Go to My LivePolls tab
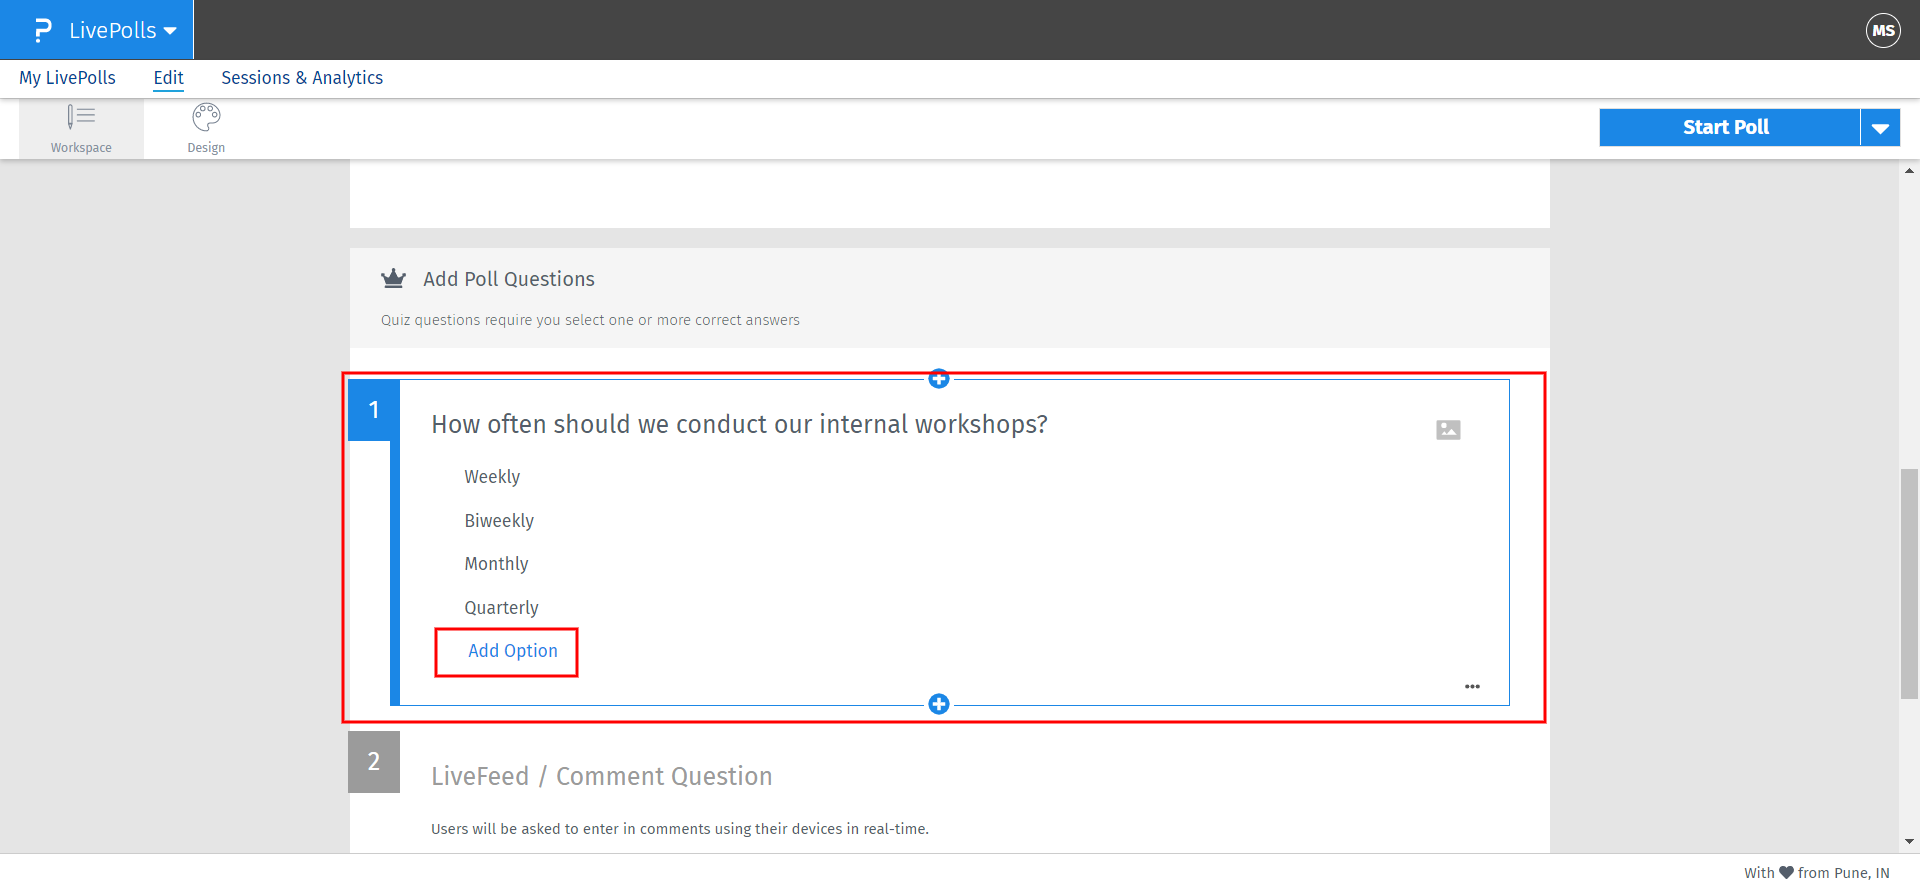The image size is (1920, 893). (67, 78)
